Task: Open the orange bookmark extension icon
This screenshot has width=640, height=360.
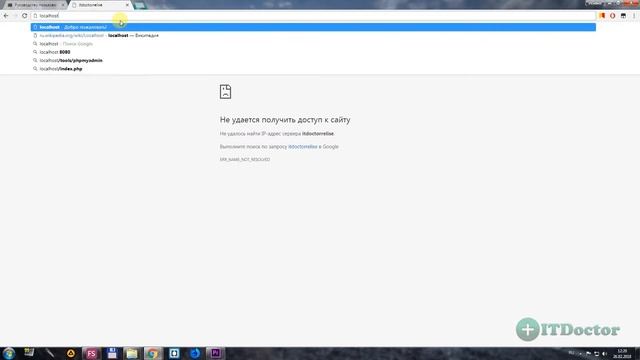Action: [x=602, y=16]
